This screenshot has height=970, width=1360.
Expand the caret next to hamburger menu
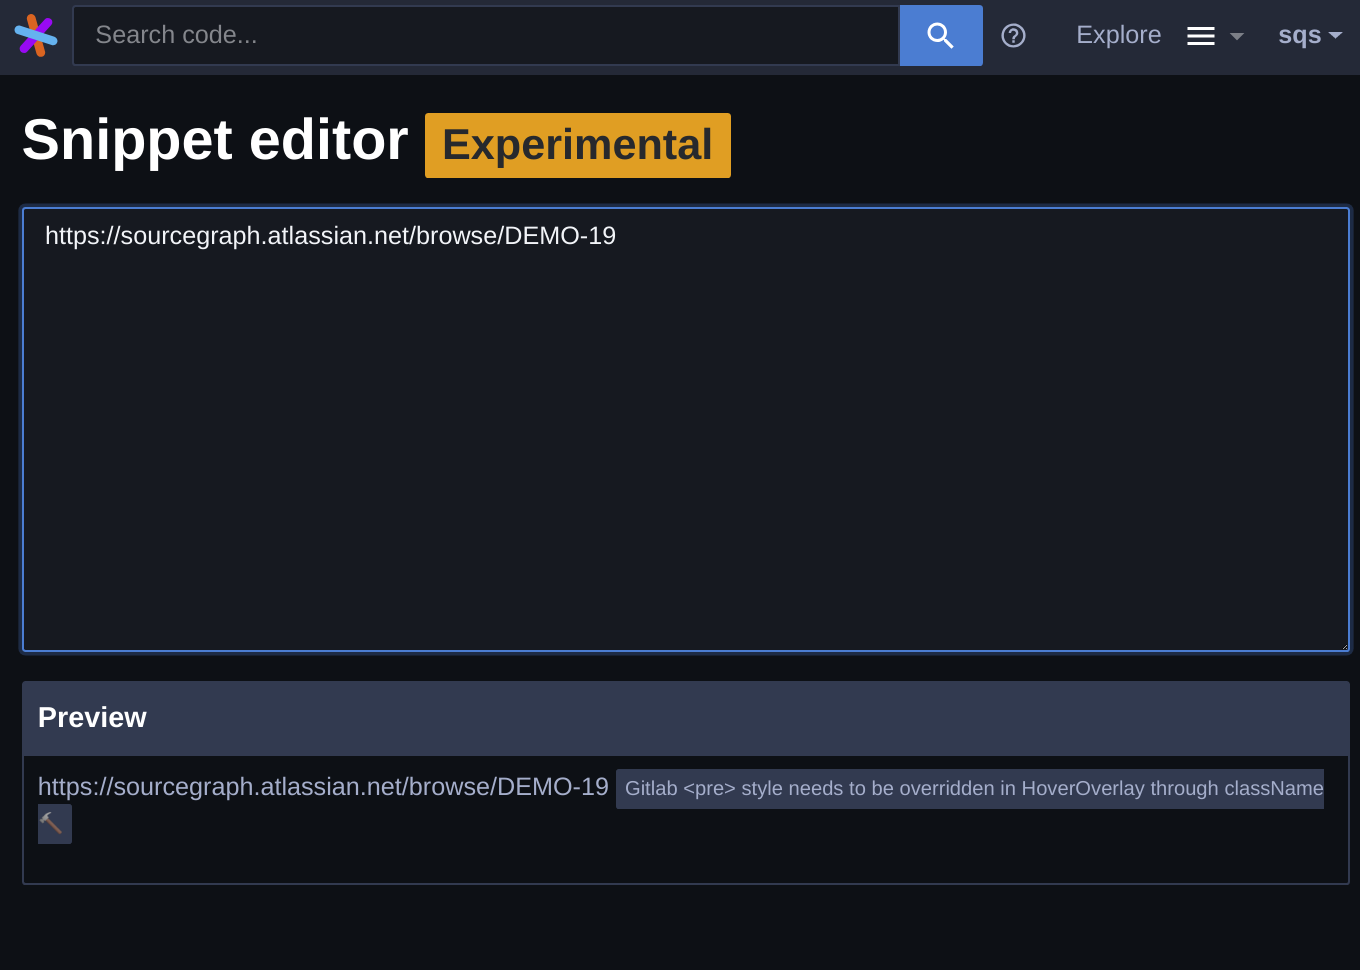click(x=1237, y=36)
